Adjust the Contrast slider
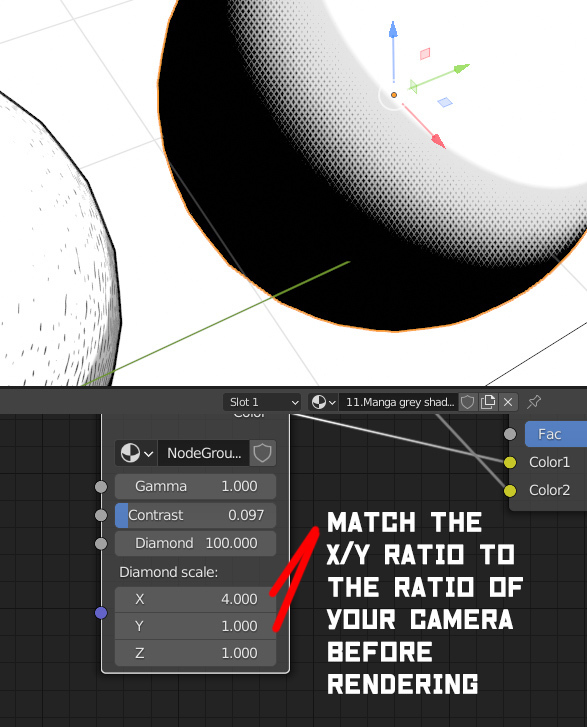 [195, 515]
